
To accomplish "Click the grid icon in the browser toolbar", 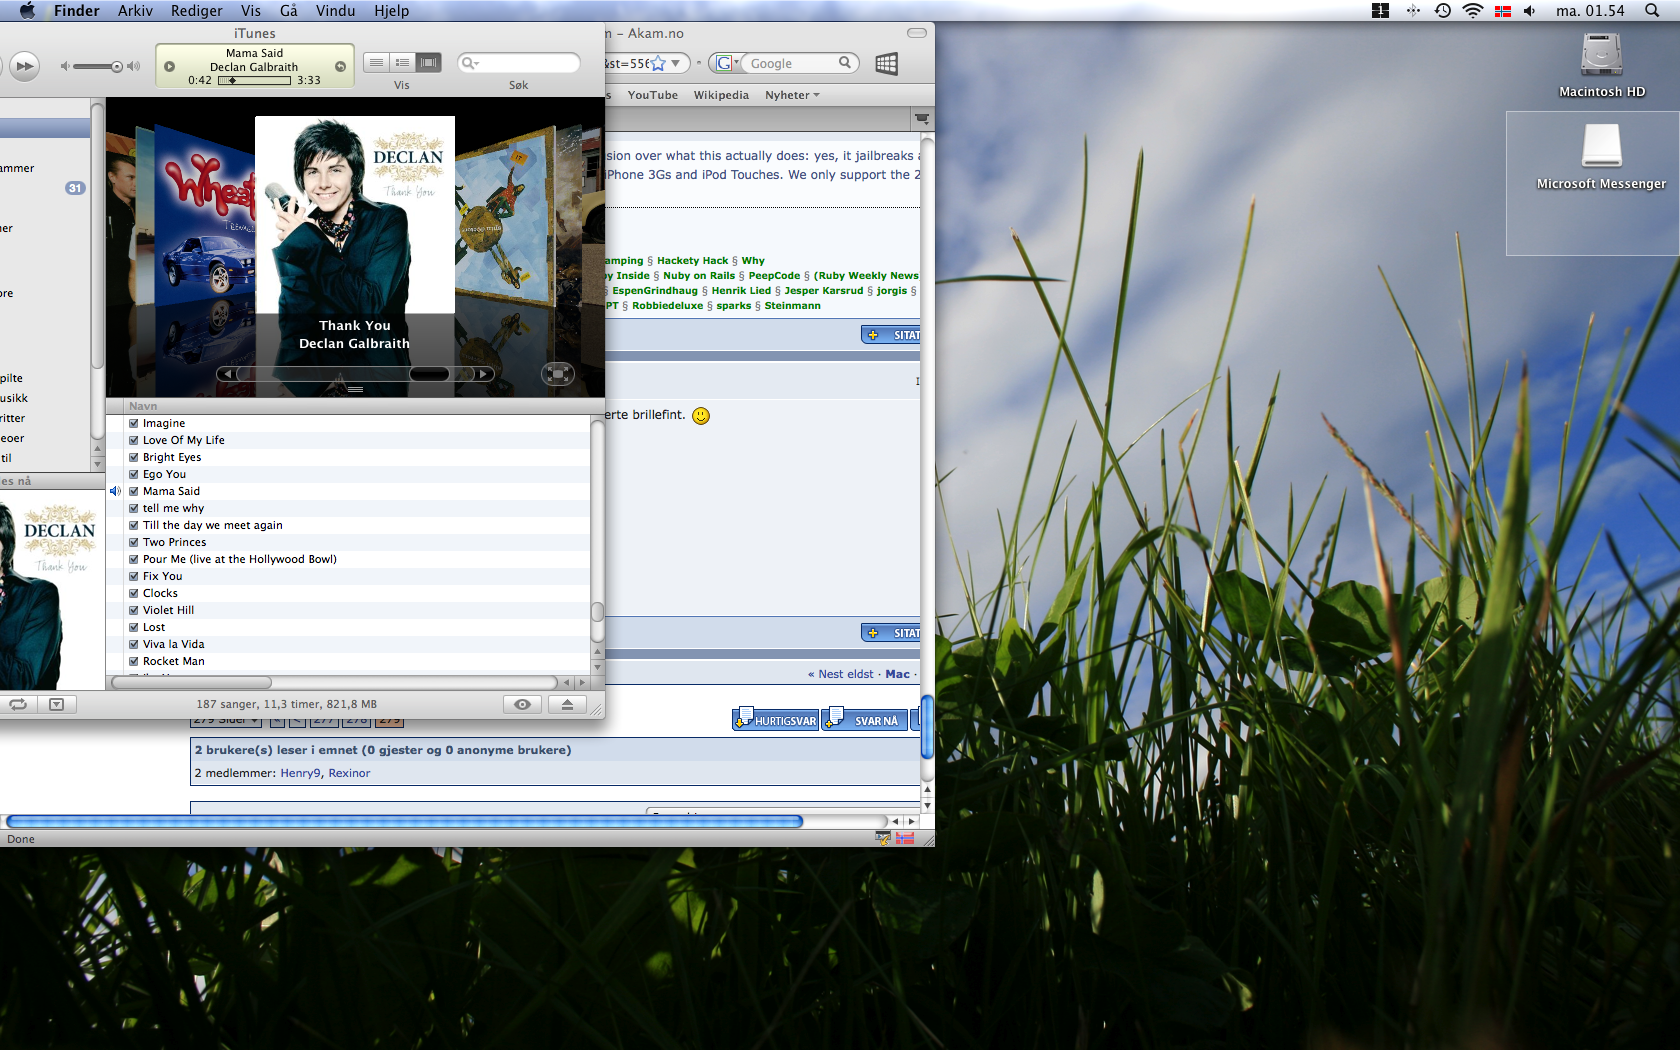I will pos(886,64).
